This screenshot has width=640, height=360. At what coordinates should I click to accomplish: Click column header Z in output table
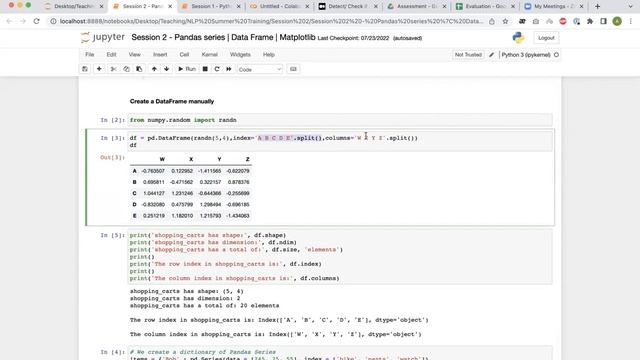tap(247, 159)
